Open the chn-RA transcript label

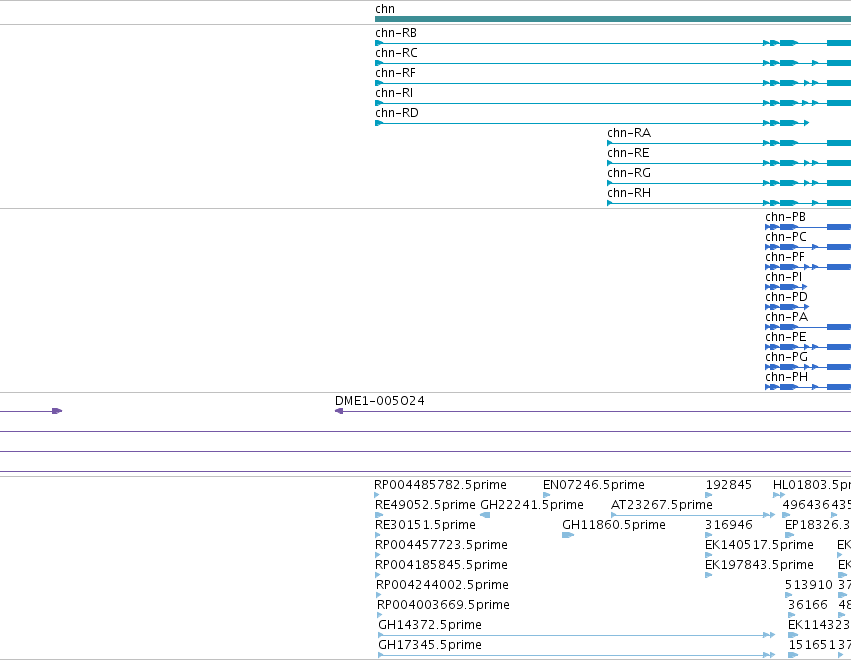click(629, 133)
